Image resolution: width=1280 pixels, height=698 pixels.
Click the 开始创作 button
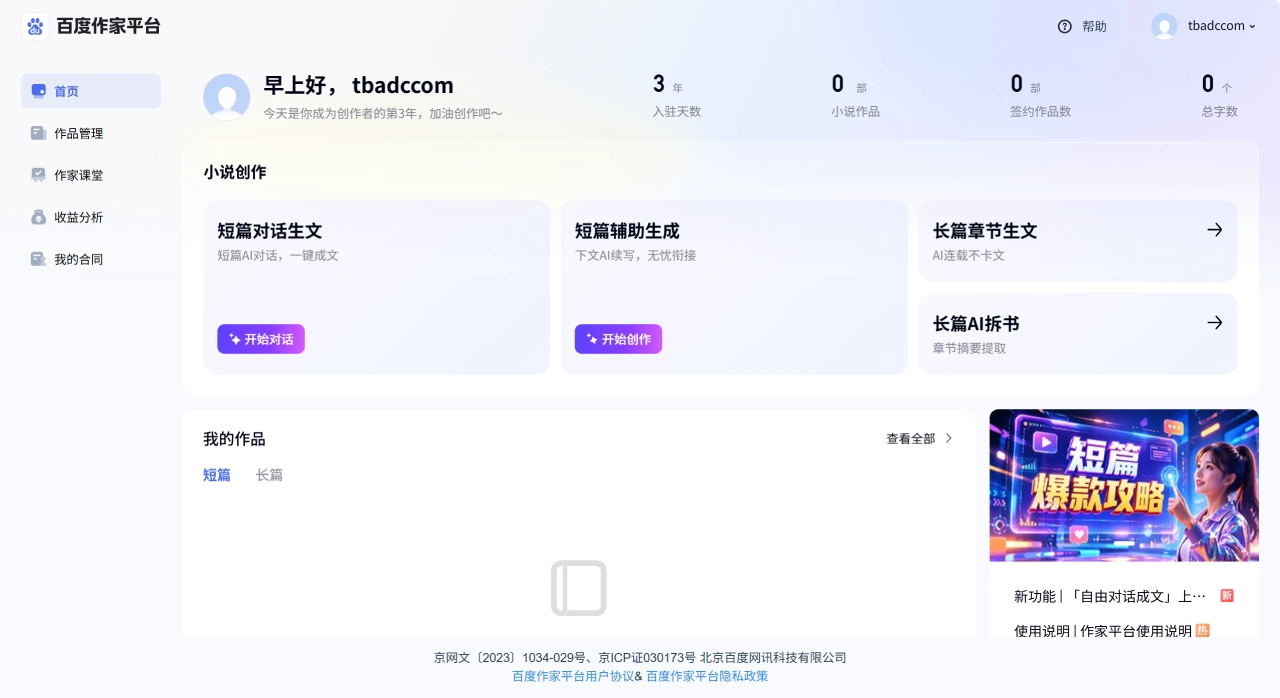click(x=618, y=339)
